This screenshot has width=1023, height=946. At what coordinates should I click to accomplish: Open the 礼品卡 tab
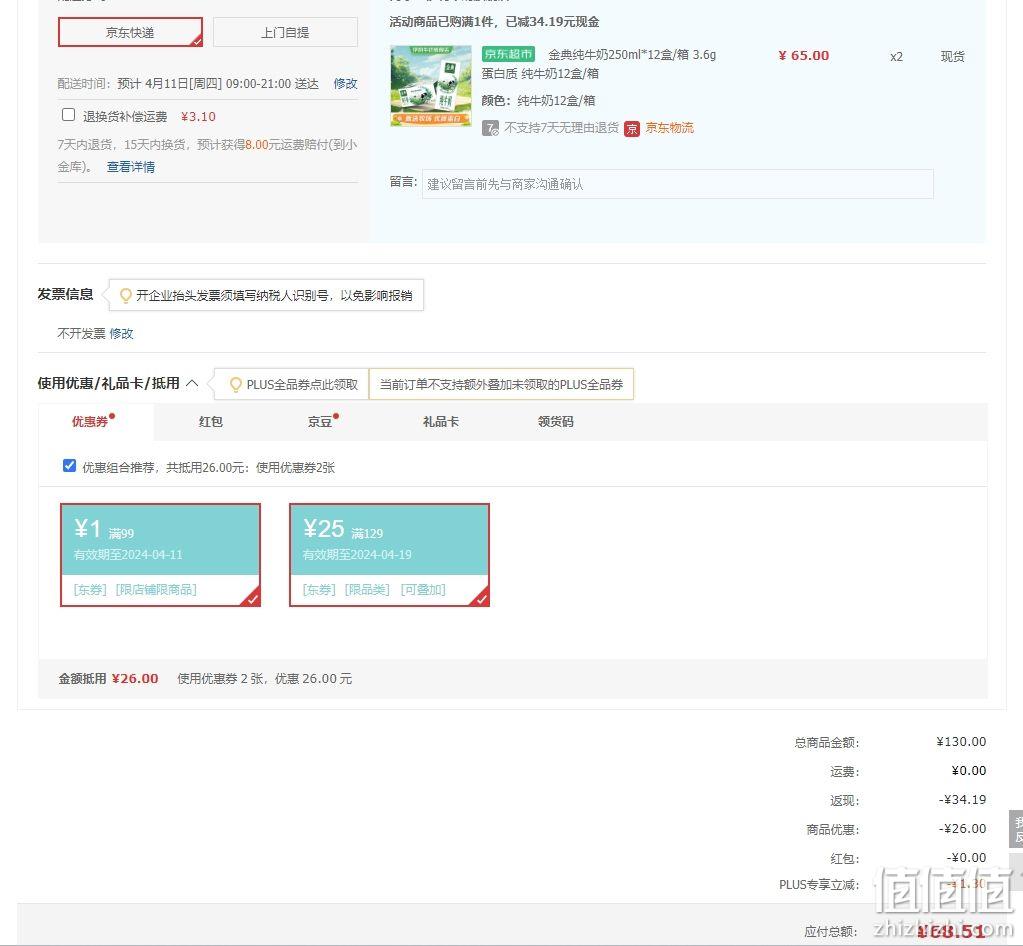click(x=440, y=421)
